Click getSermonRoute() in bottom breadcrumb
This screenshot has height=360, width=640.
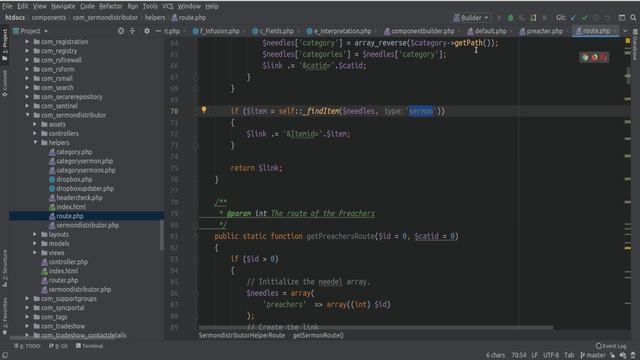click(x=318, y=336)
